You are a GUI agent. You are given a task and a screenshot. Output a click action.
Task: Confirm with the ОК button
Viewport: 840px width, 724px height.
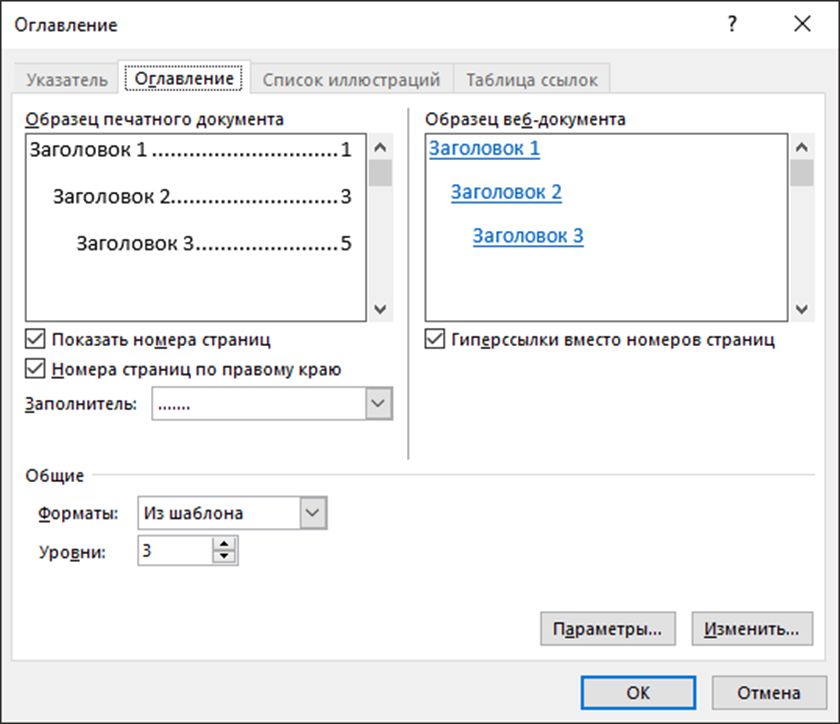coord(638,693)
